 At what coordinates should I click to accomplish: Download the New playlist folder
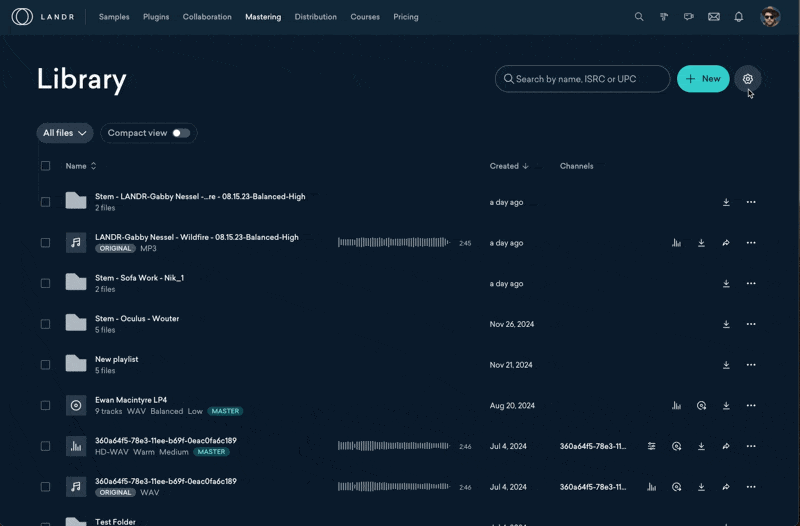(x=726, y=365)
